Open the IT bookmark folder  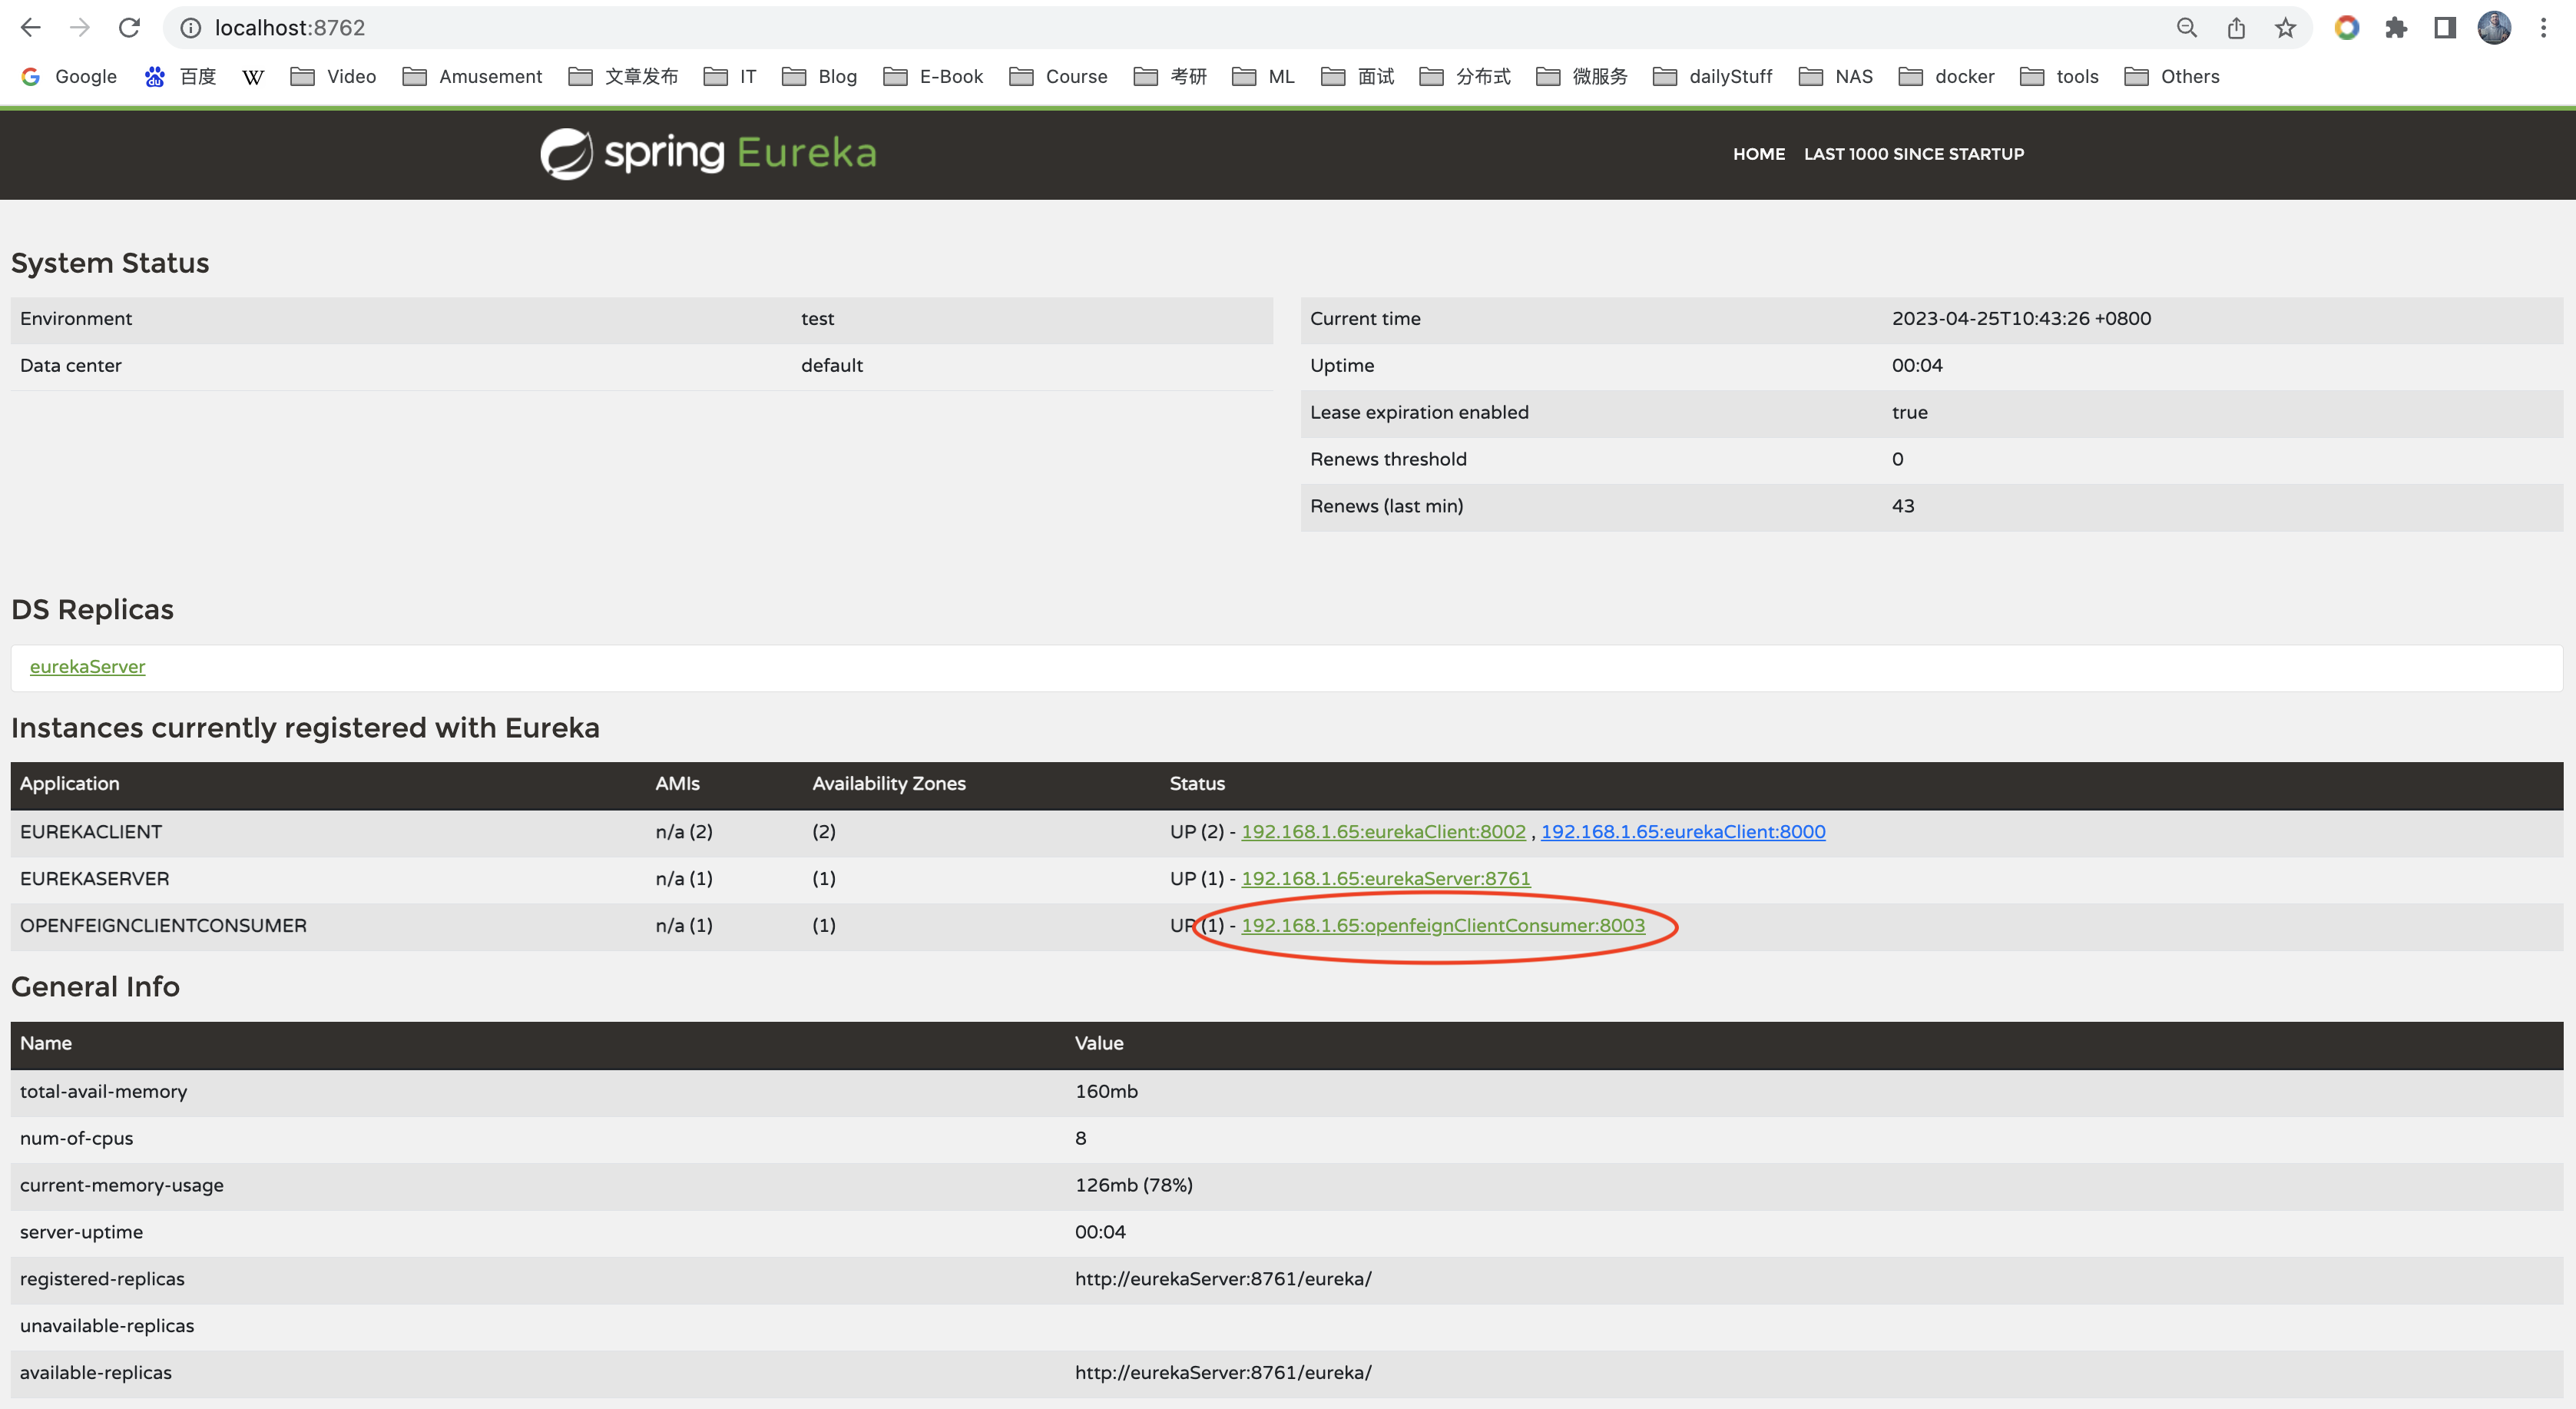pyautogui.click(x=730, y=77)
